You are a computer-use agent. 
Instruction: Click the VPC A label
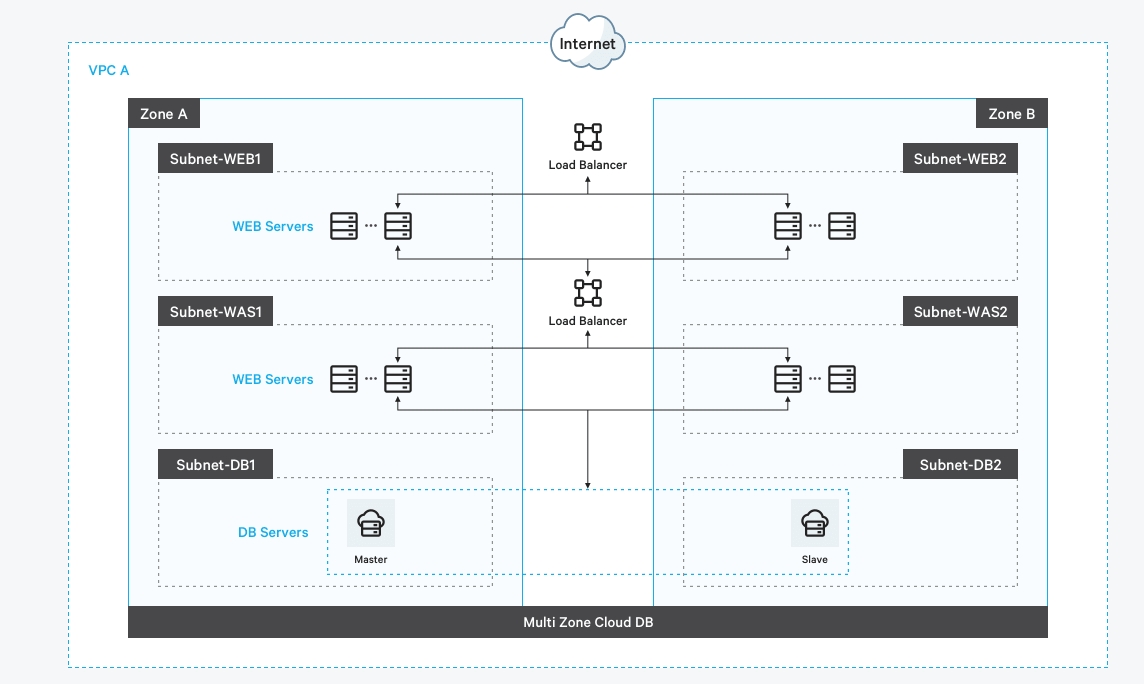109,71
